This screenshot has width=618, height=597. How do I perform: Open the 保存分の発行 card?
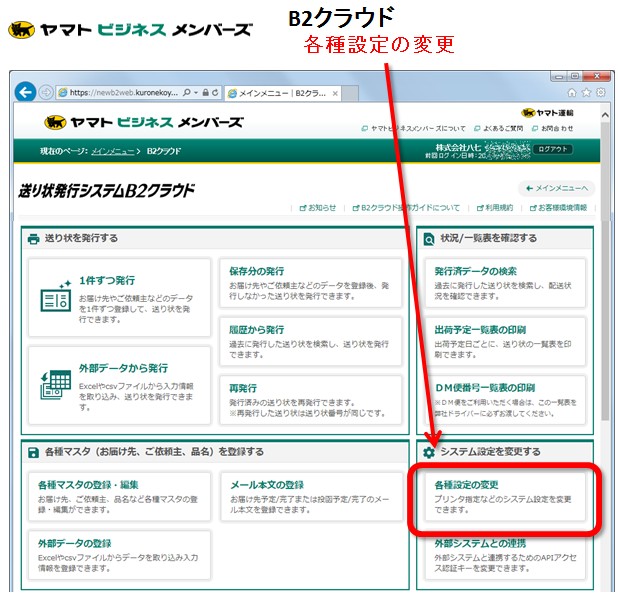(311, 283)
